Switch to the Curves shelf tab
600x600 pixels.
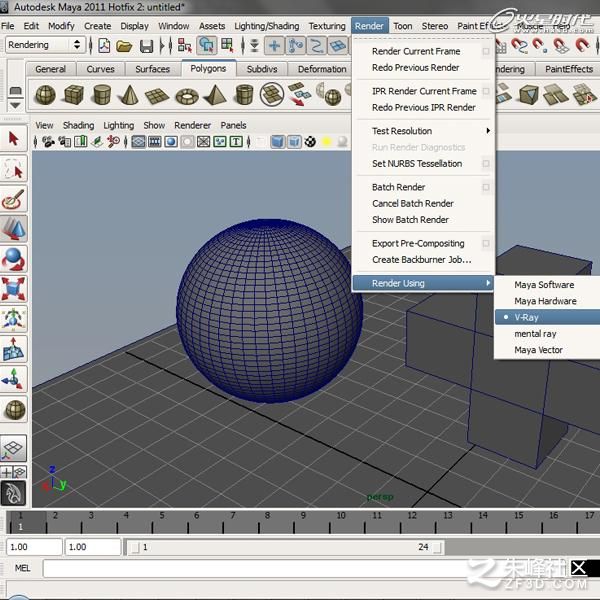tap(100, 69)
